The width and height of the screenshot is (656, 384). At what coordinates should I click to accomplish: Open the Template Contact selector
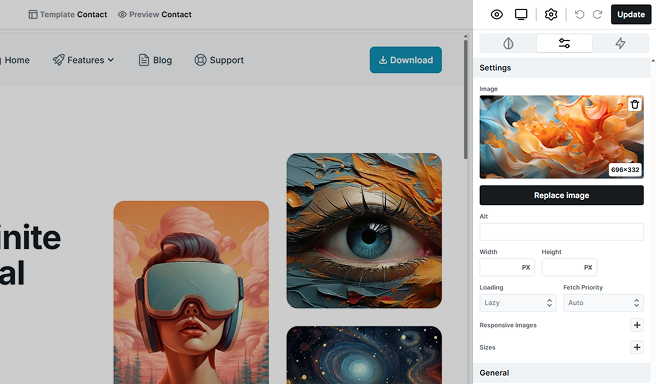coord(68,15)
